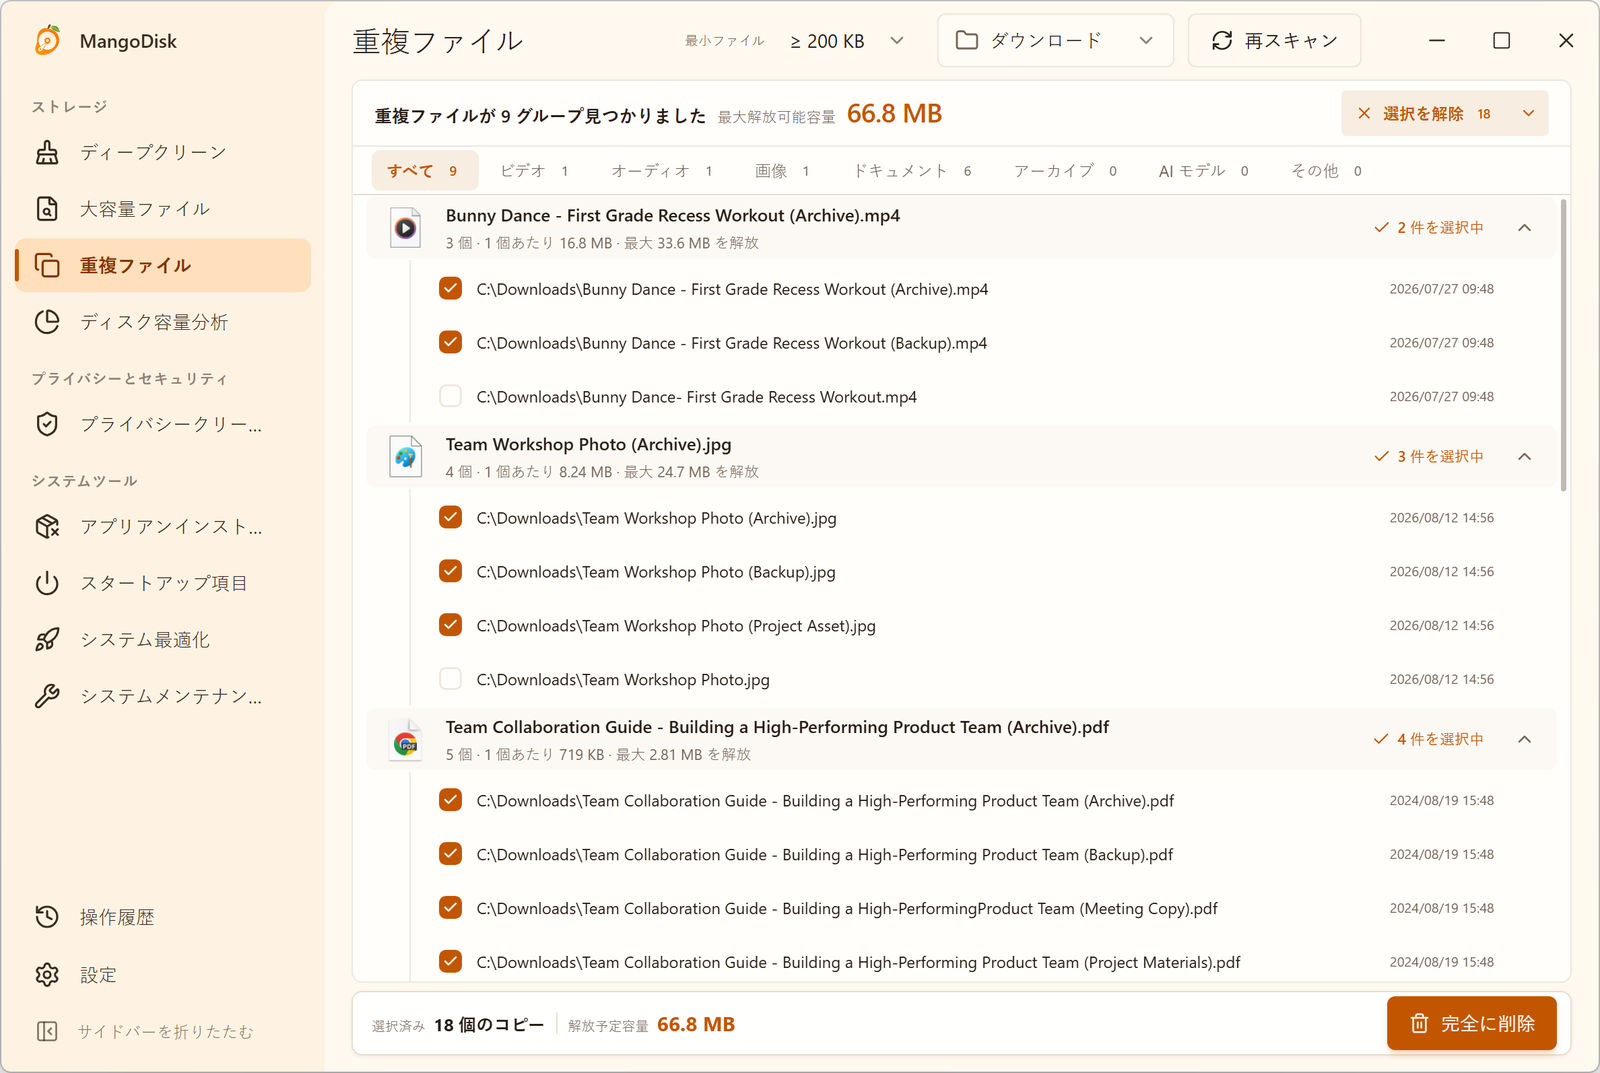Click the 2026/08/12 14:56 date of Photo.jpg
1600x1073 pixels.
coord(1441,679)
